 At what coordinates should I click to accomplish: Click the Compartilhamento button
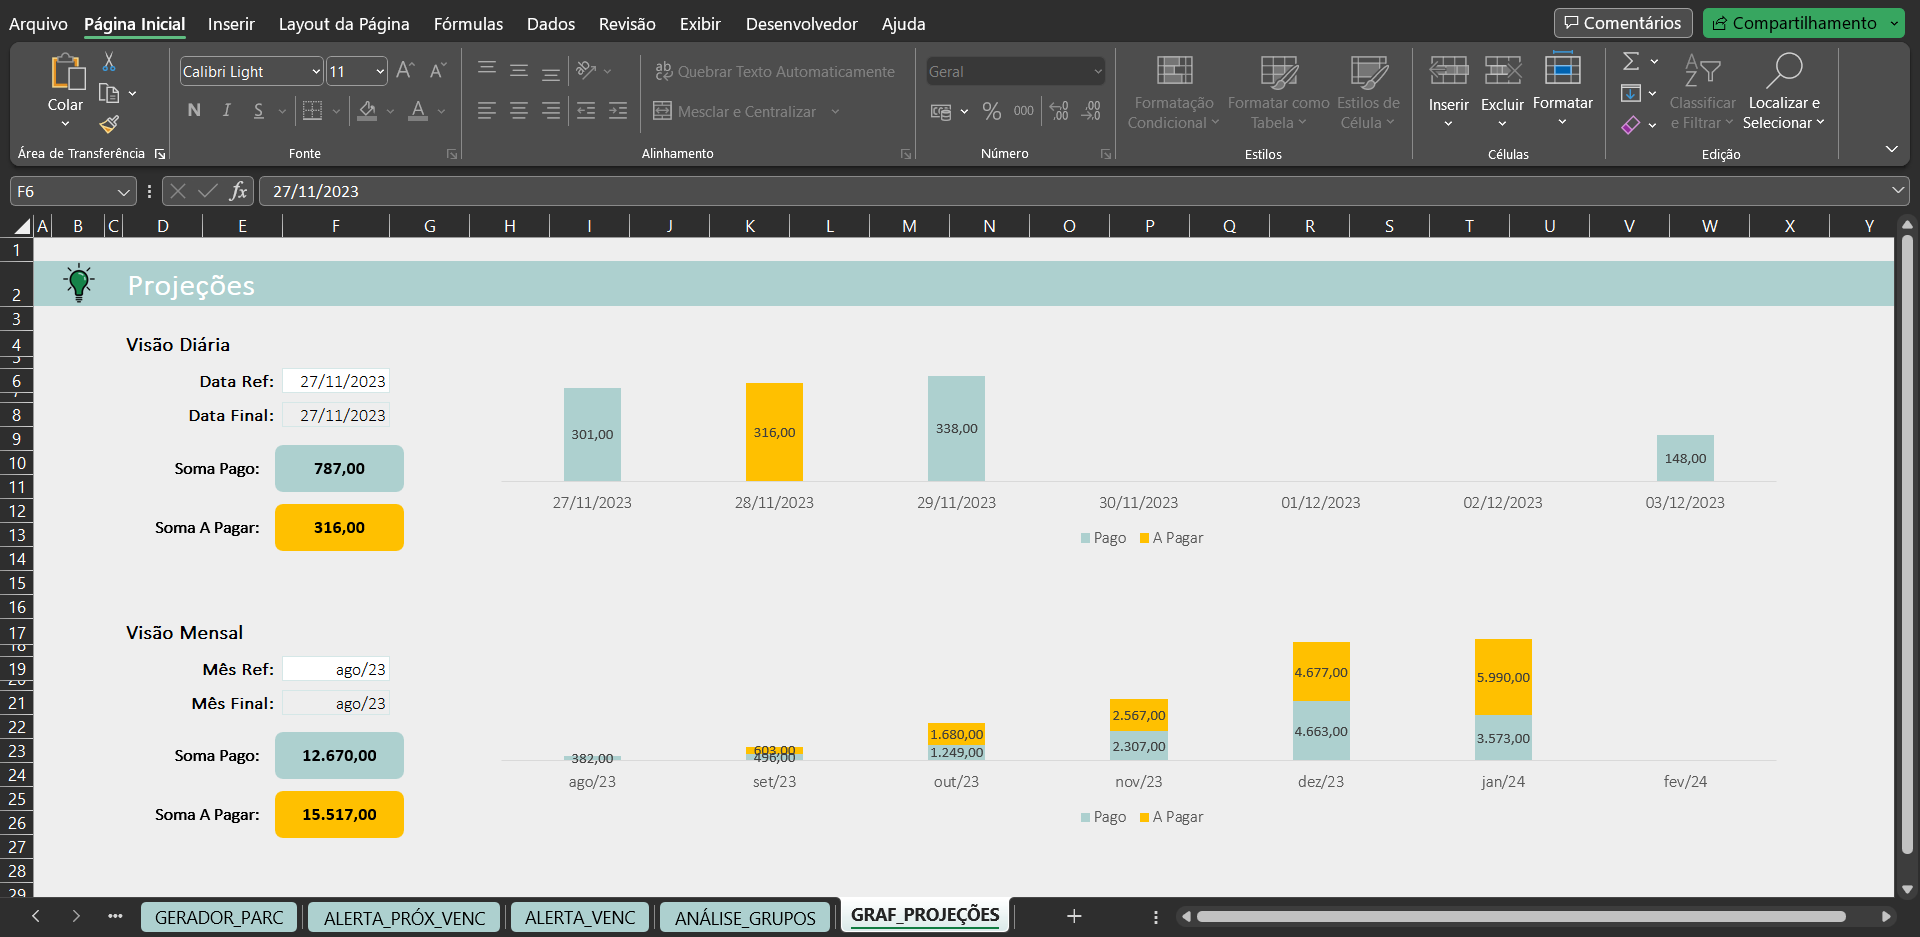click(1800, 22)
